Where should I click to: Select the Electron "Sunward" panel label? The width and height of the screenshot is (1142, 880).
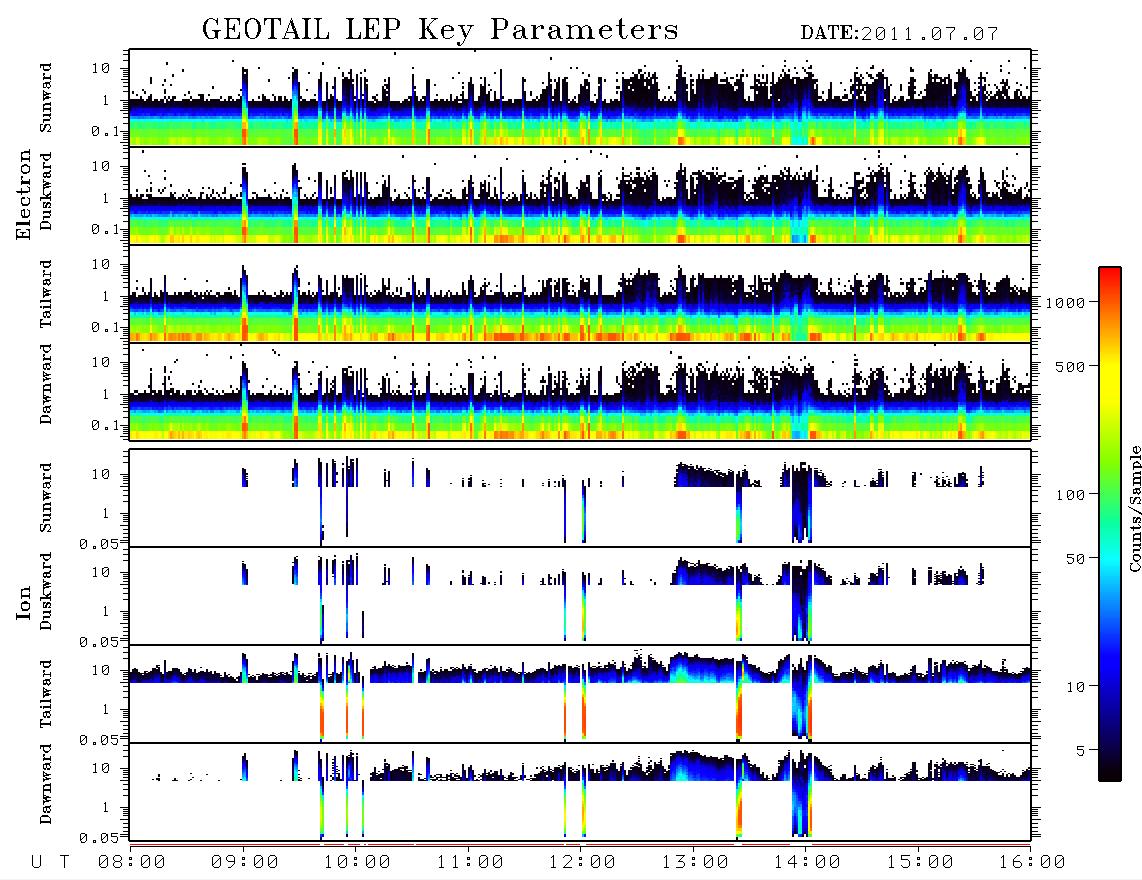(x=46, y=98)
